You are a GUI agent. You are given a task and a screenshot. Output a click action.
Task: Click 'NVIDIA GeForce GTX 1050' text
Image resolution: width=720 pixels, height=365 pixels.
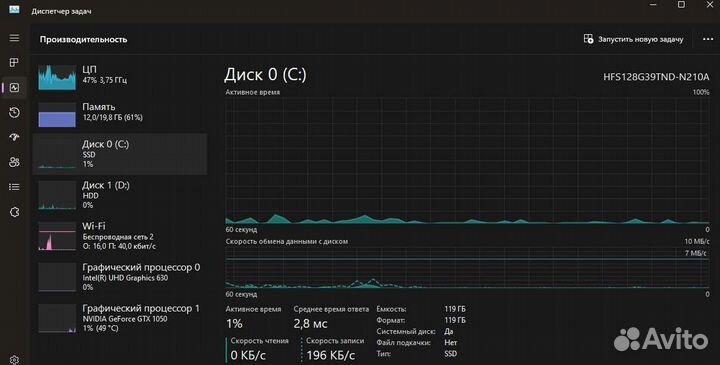[x=125, y=319]
